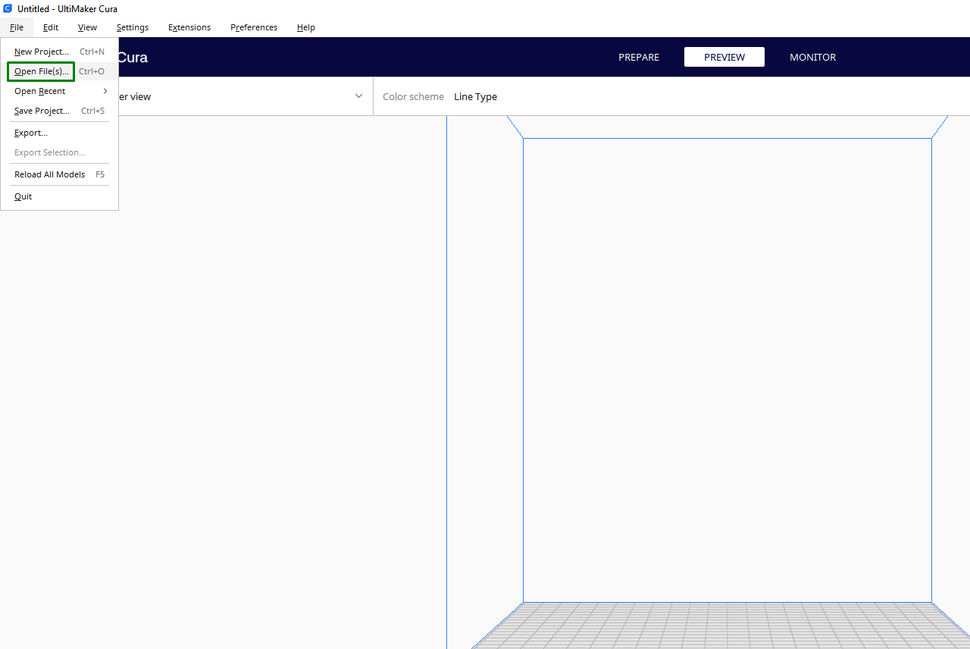Click the PREVIEW stage button
Viewport: 970px width, 649px height.
(724, 57)
